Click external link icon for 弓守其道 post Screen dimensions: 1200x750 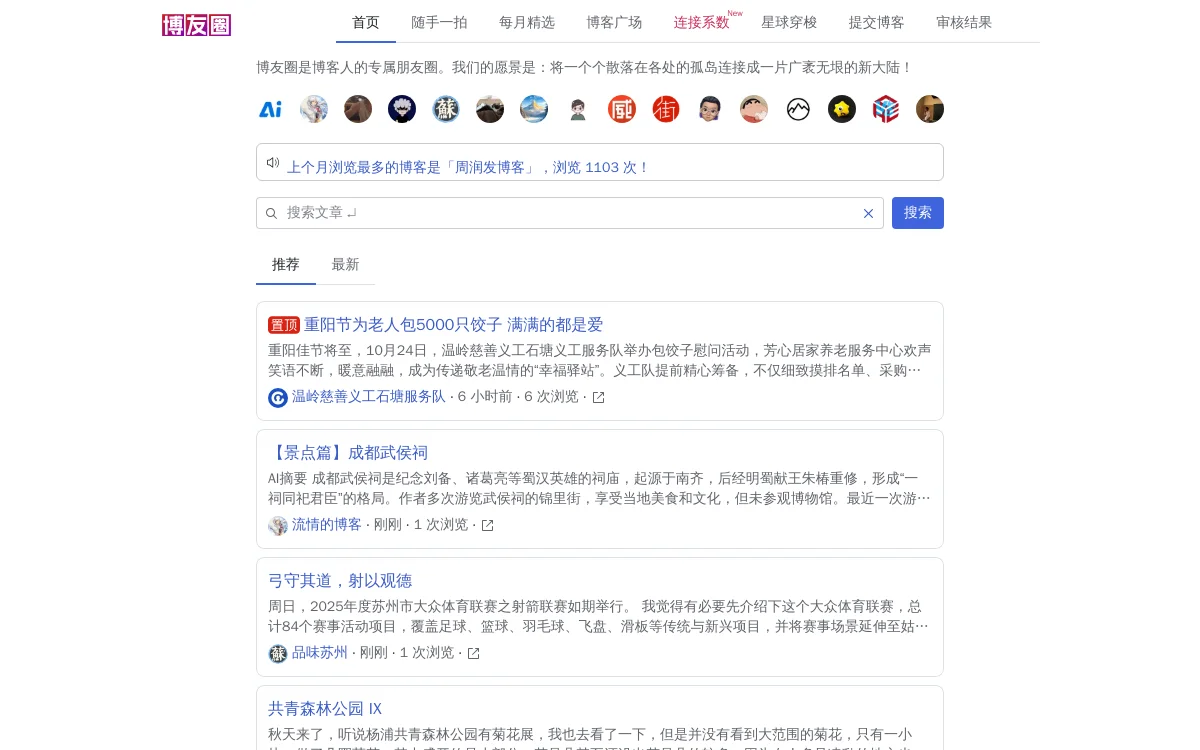coord(474,653)
